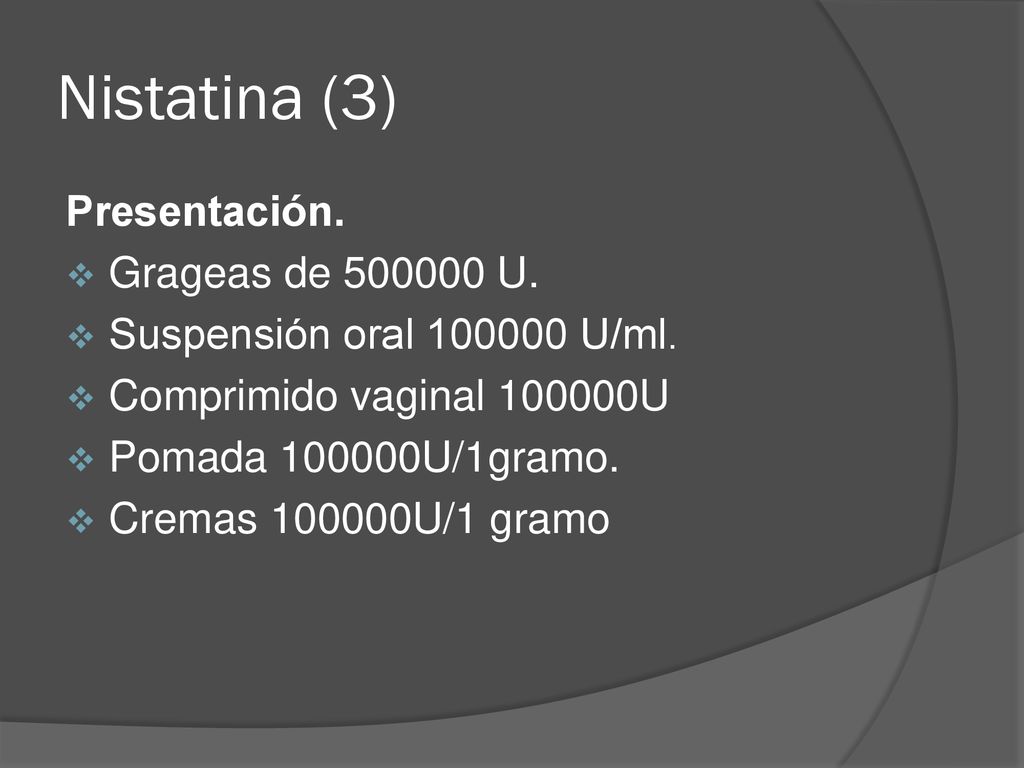The height and width of the screenshot is (768, 1024).
Task: Select the slide title Nistatina (3)
Action: [227, 100]
